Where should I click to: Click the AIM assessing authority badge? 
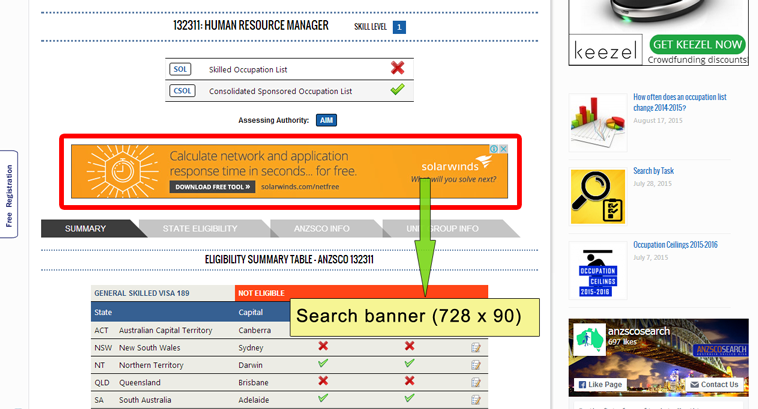(326, 120)
